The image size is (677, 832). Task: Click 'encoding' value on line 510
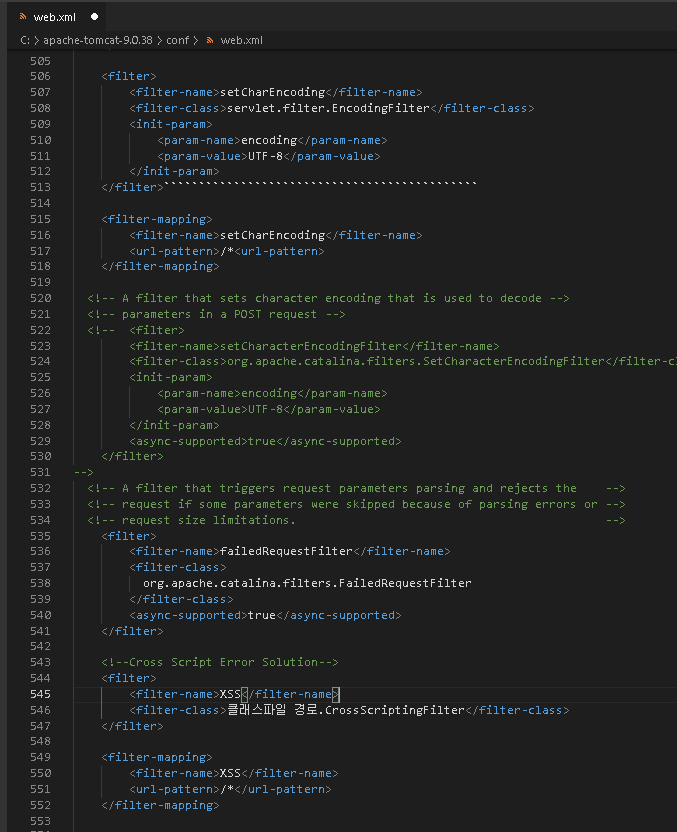269,140
